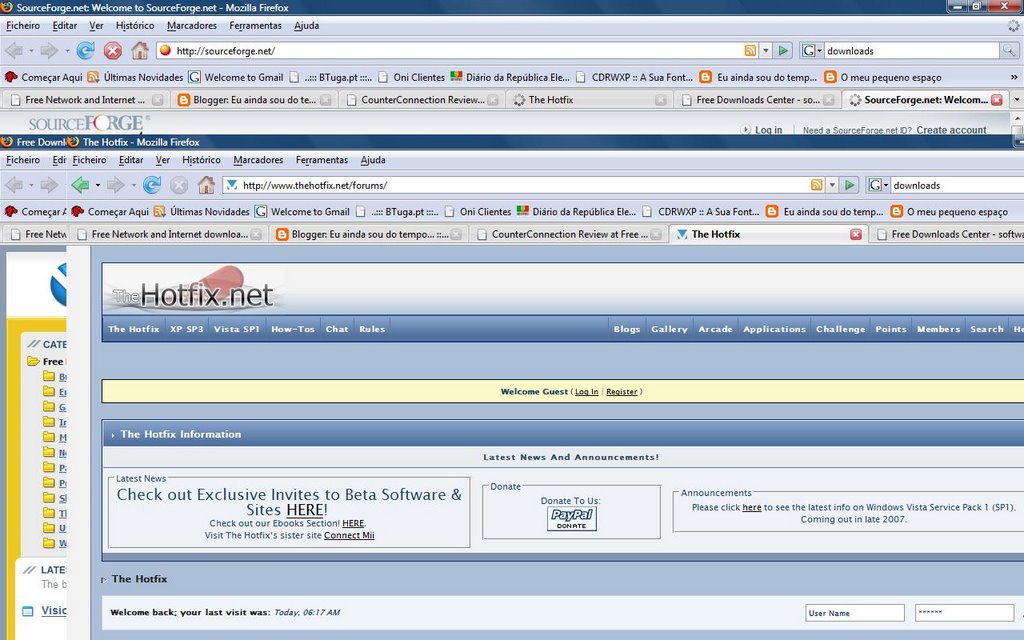Go to Home page in SourceForge window toolbar
Image resolution: width=1024 pixels, height=640 pixels.
pyautogui.click(x=140, y=50)
